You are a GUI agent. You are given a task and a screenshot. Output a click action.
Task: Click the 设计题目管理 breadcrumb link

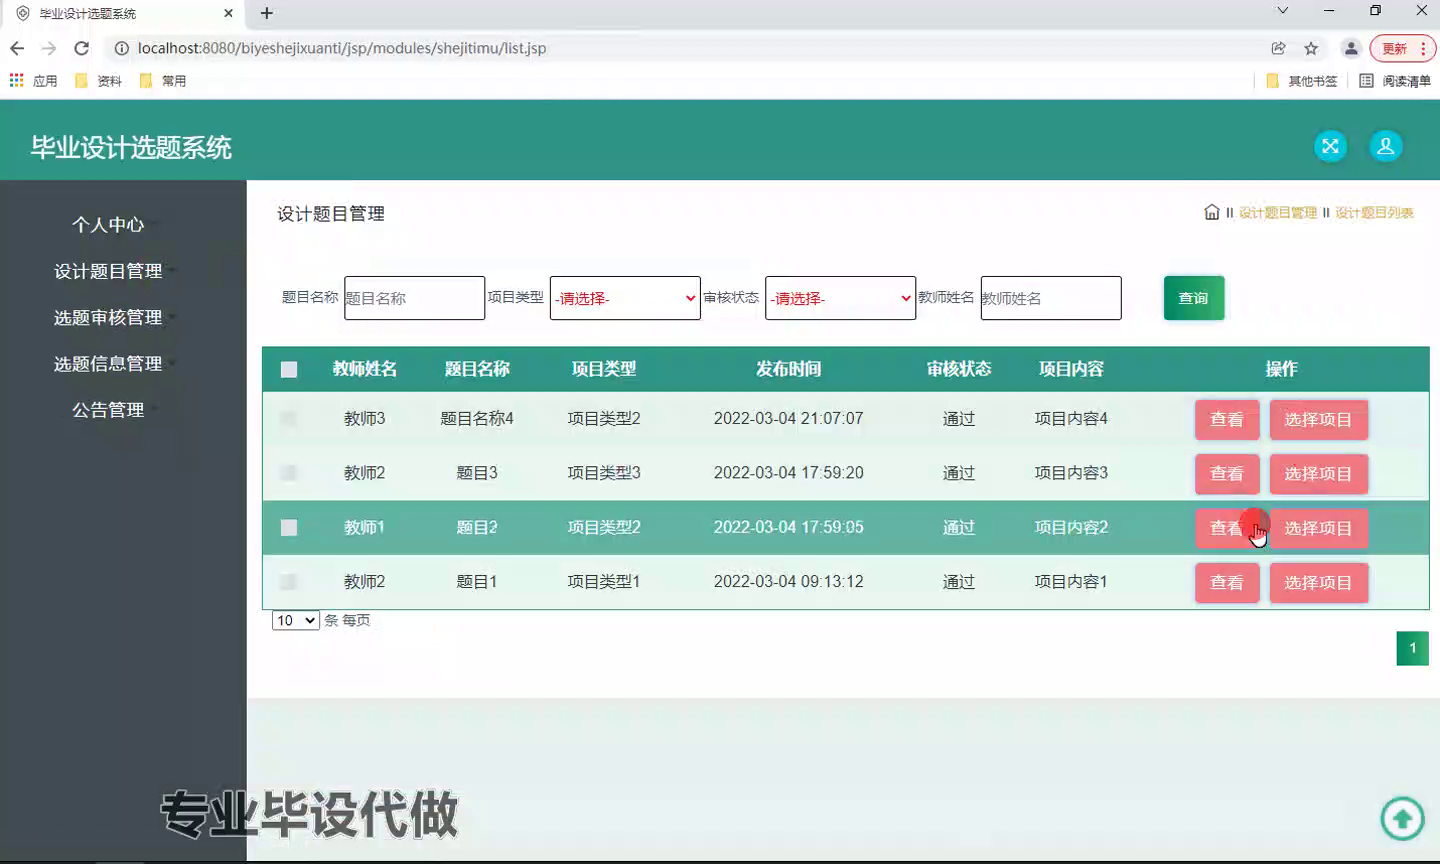[1278, 212]
